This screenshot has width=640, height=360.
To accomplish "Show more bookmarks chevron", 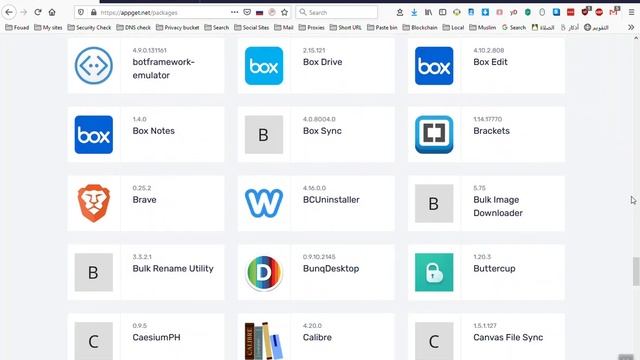I will [631, 27].
